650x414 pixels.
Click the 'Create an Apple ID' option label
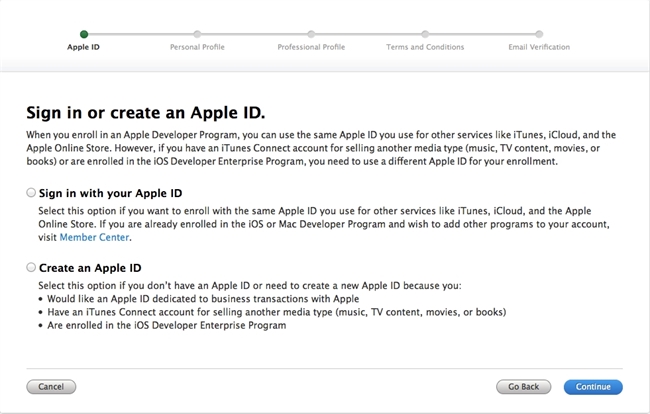pos(89,268)
